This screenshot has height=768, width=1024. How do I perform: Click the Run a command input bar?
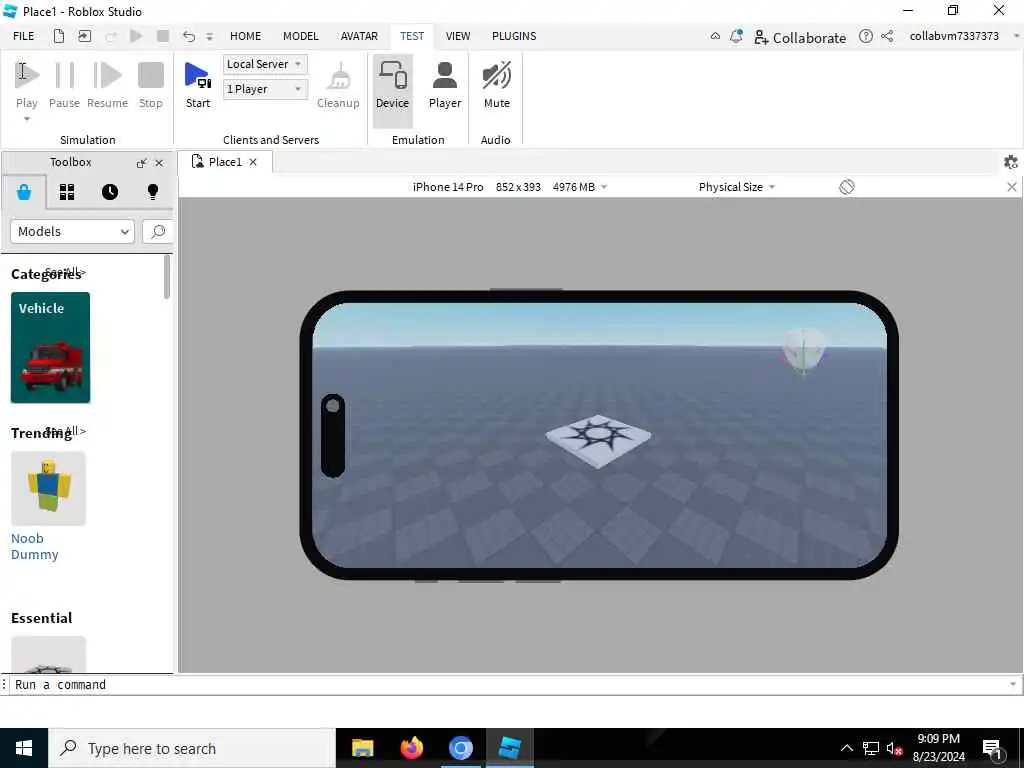(509, 684)
